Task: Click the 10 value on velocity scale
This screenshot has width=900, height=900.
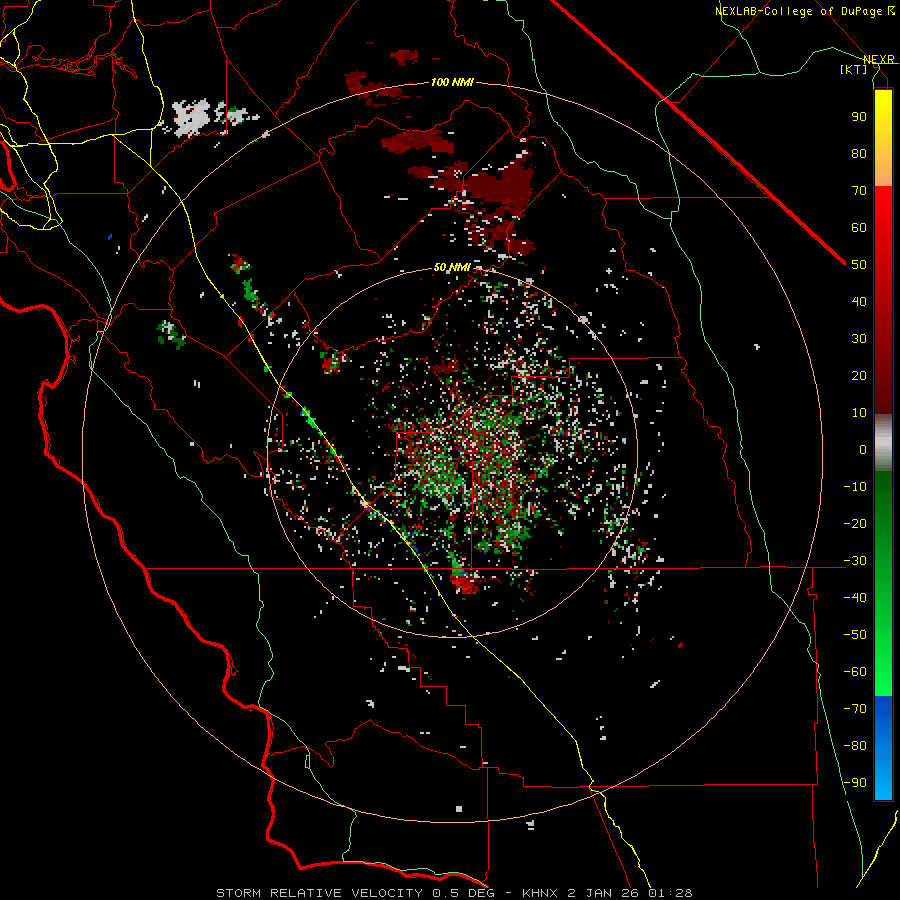Action: 859,413
